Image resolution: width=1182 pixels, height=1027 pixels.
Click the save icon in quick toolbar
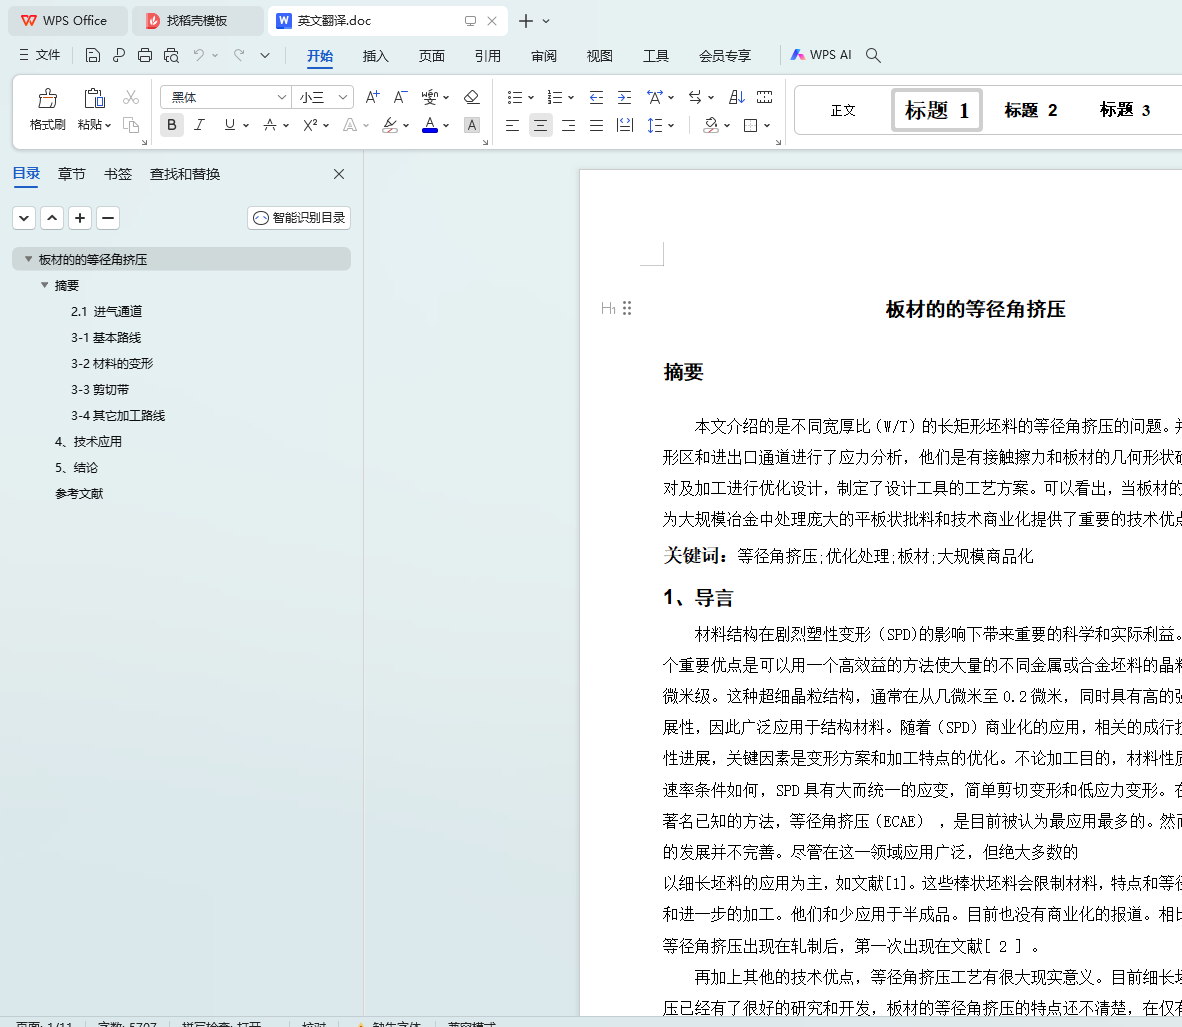pyautogui.click(x=93, y=55)
